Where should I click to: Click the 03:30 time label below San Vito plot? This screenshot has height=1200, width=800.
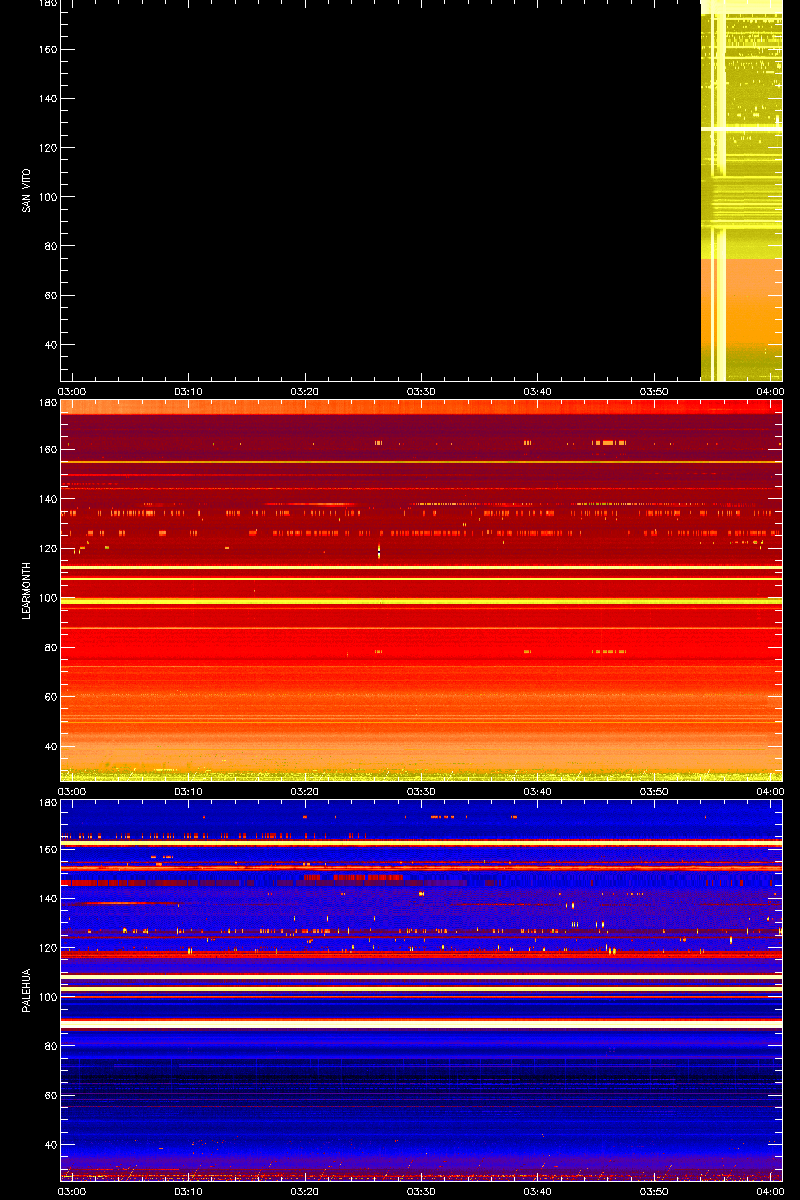click(421, 392)
